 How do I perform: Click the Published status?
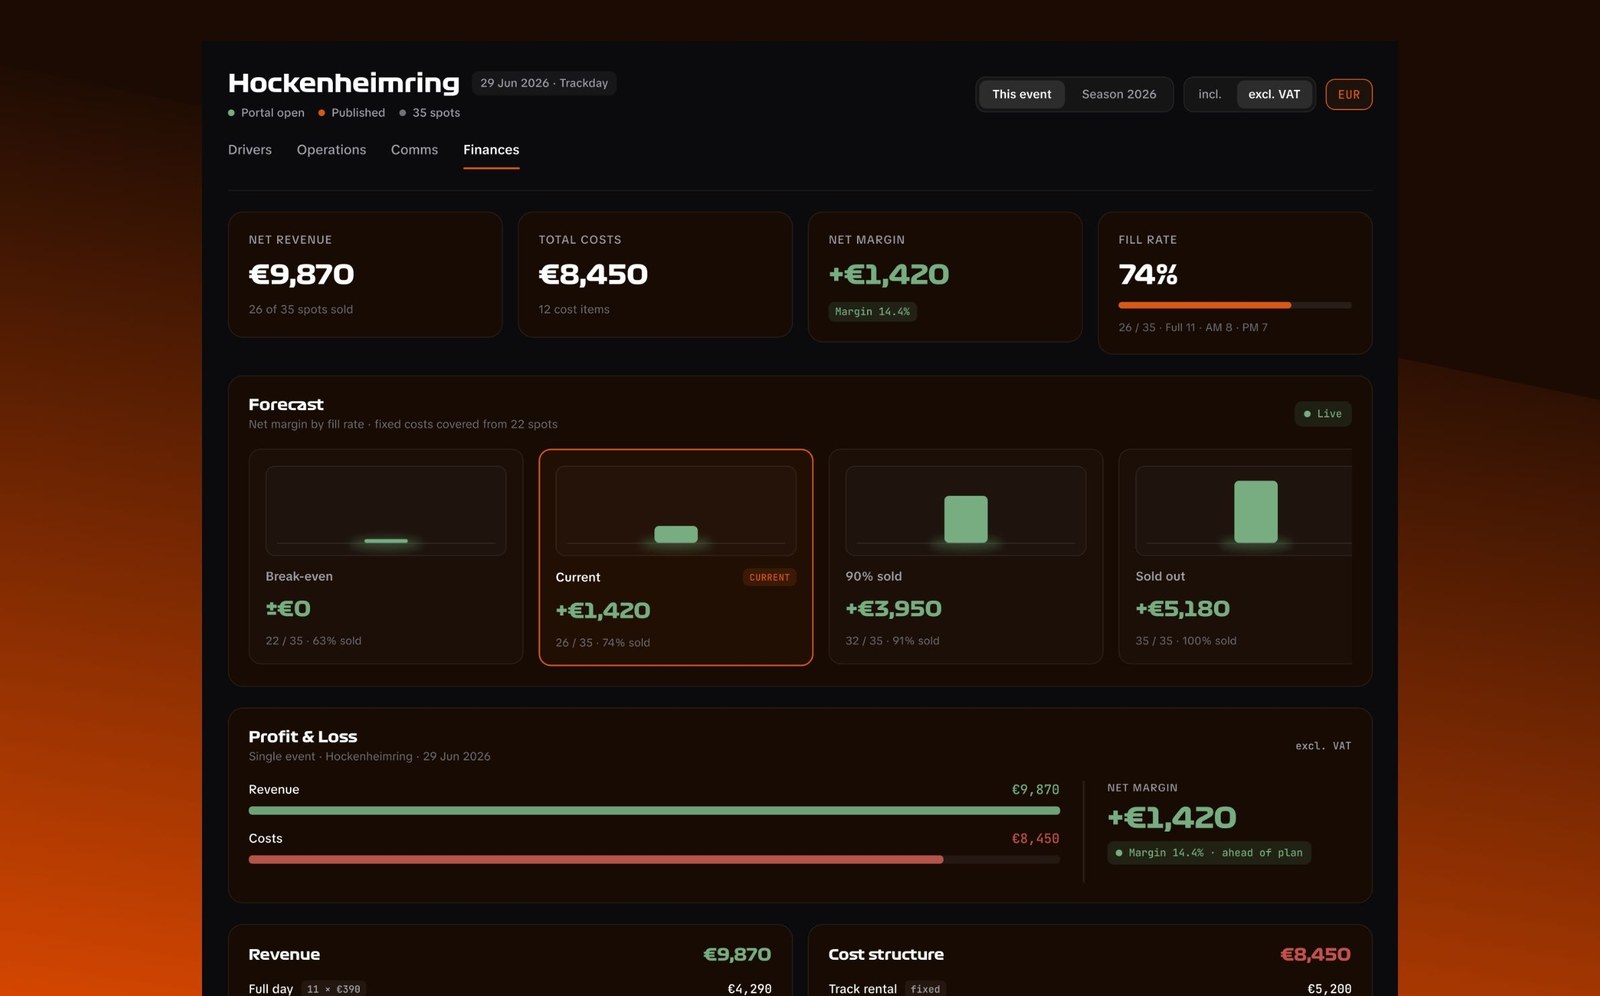[352, 113]
